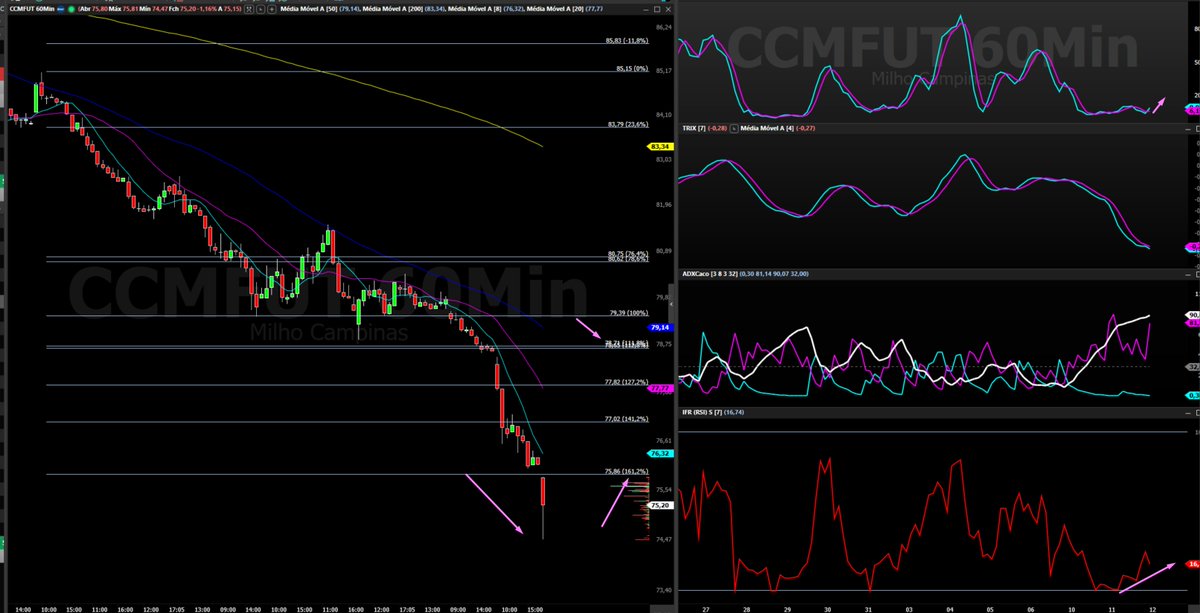Select the 75,86 (161,2%) Fibonacci level label
Screen dimensions: 1200x613
pyautogui.click(x=627, y=471)
